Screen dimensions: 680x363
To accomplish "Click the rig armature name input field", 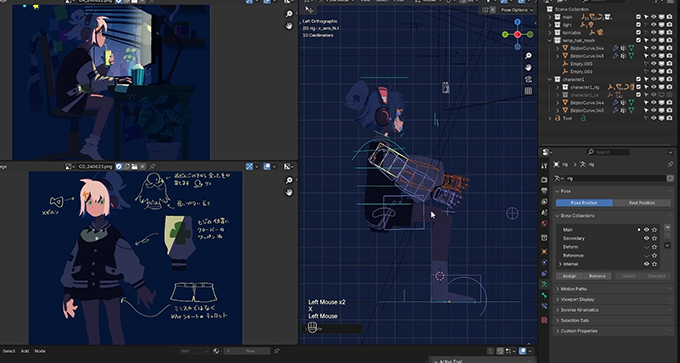I will click(615, 178).
